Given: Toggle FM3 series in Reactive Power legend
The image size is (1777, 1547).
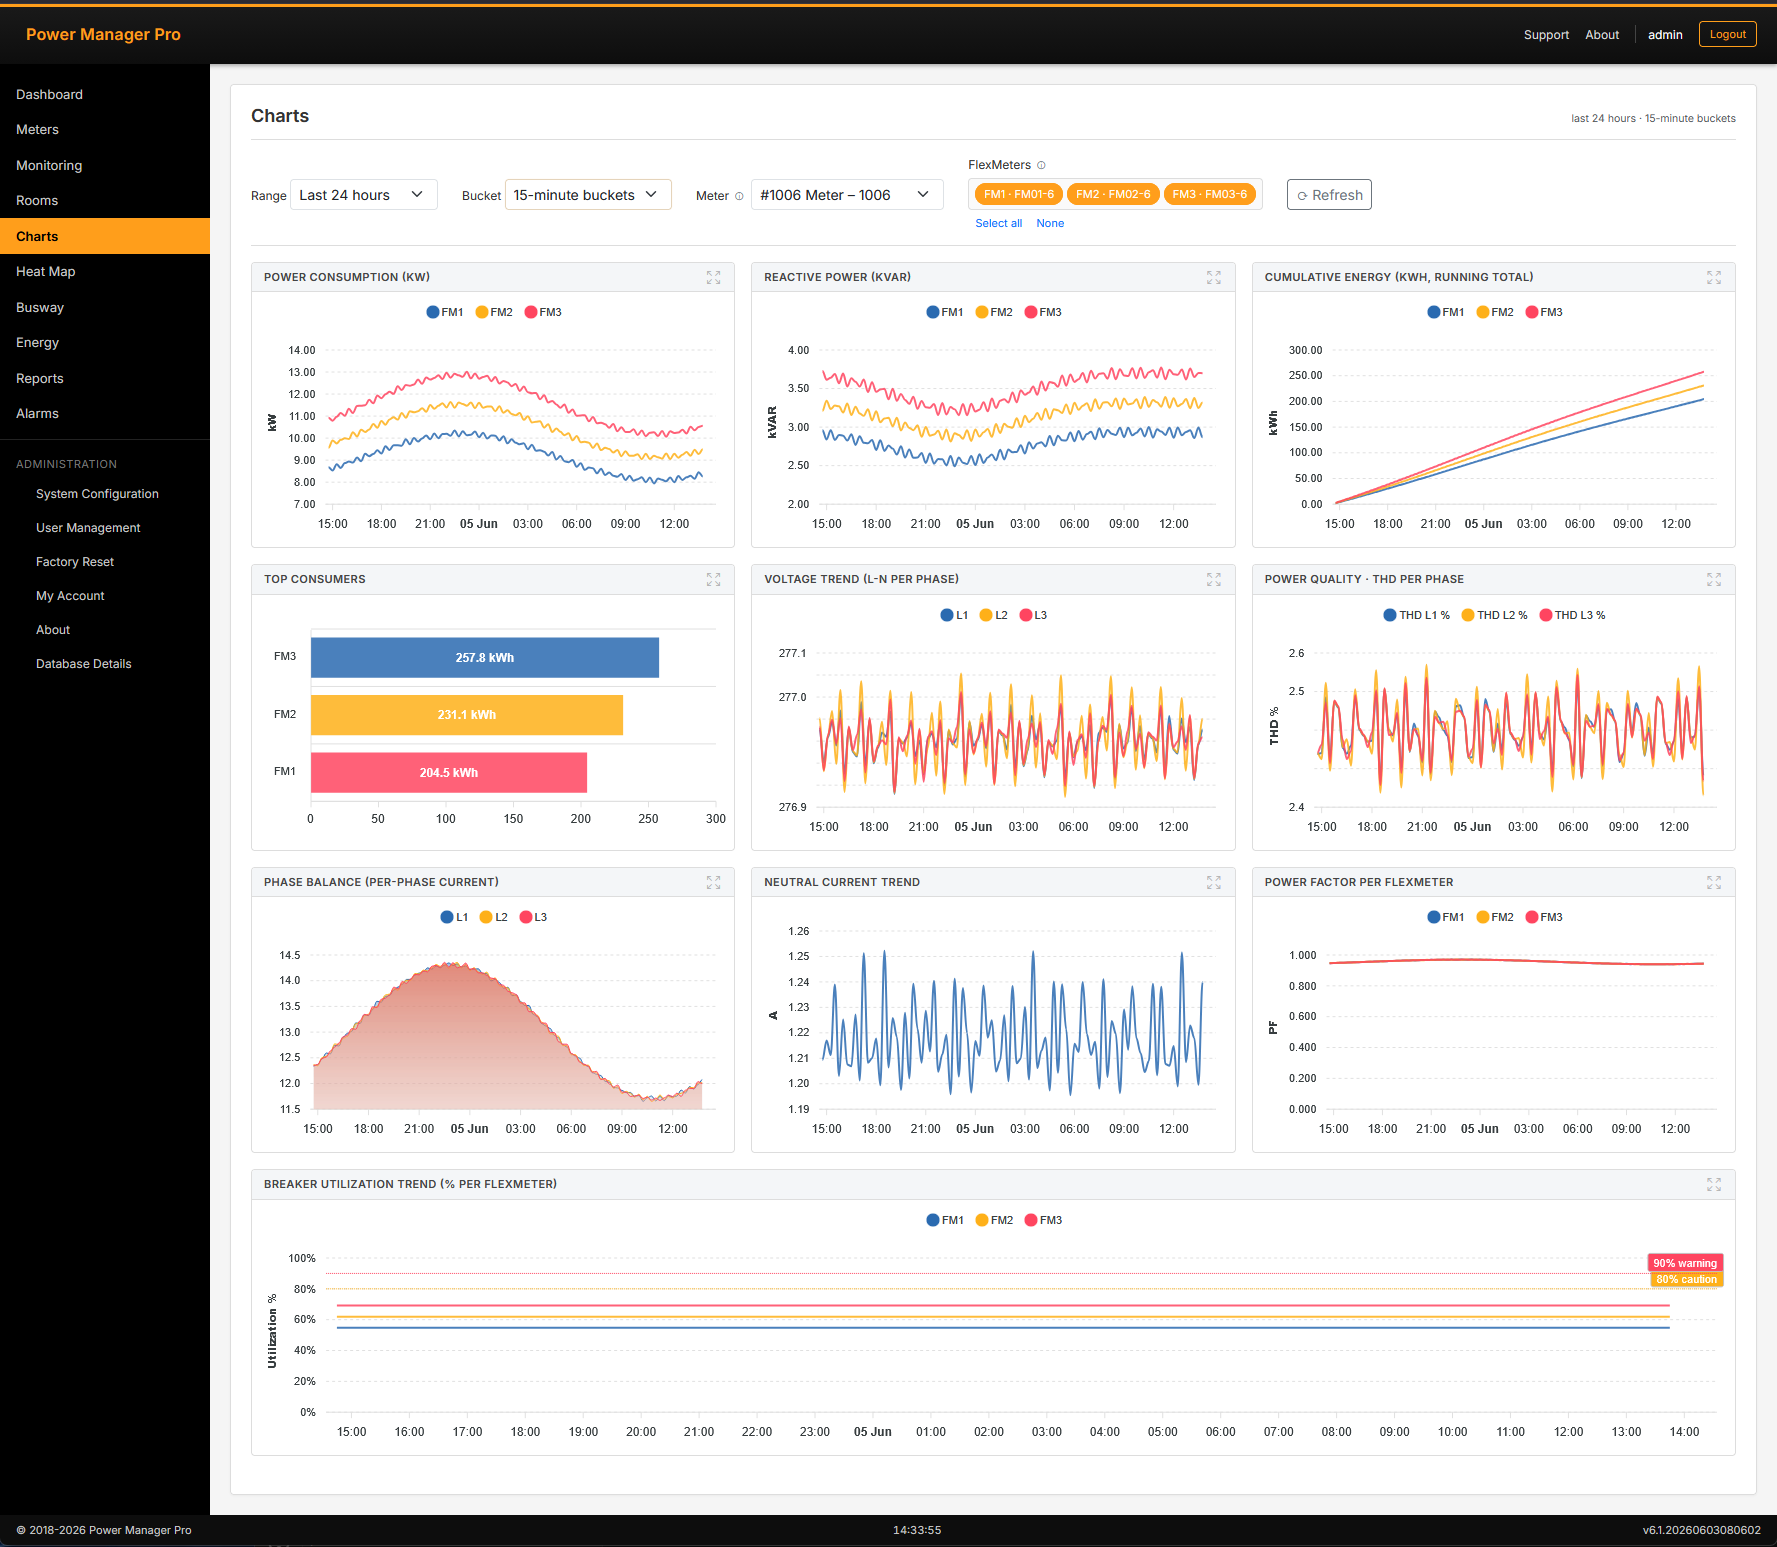Looking at the screenshot, I should click(1043, 312).
